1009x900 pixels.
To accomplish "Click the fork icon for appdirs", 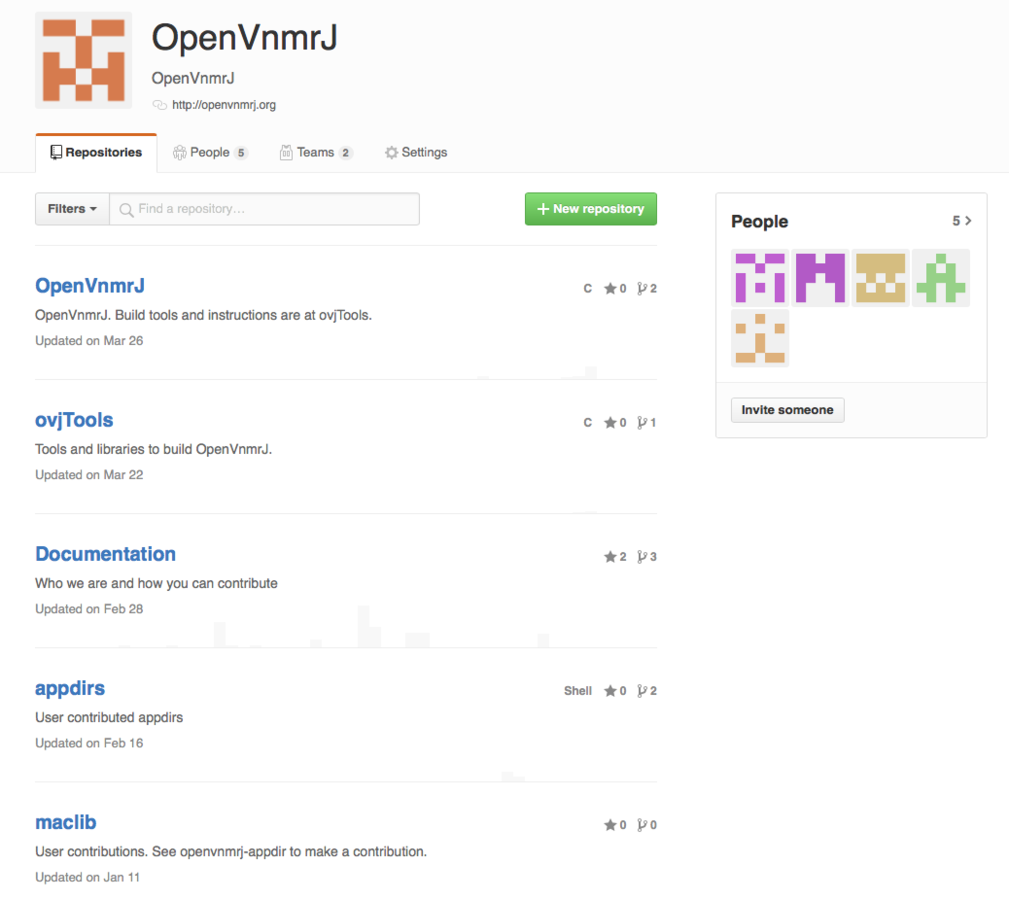I will 642,691.
